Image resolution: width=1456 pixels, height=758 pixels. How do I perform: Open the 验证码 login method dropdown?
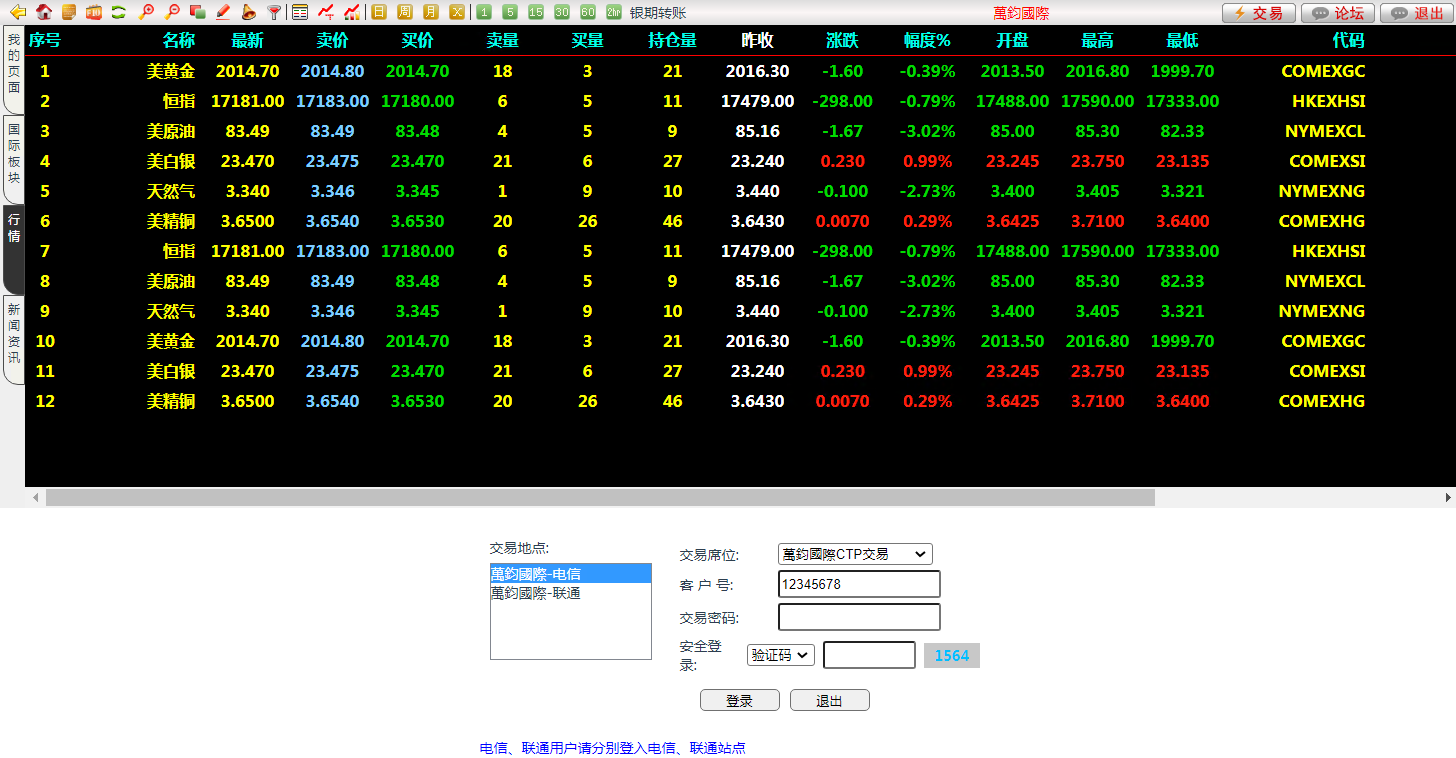[780, 655]
